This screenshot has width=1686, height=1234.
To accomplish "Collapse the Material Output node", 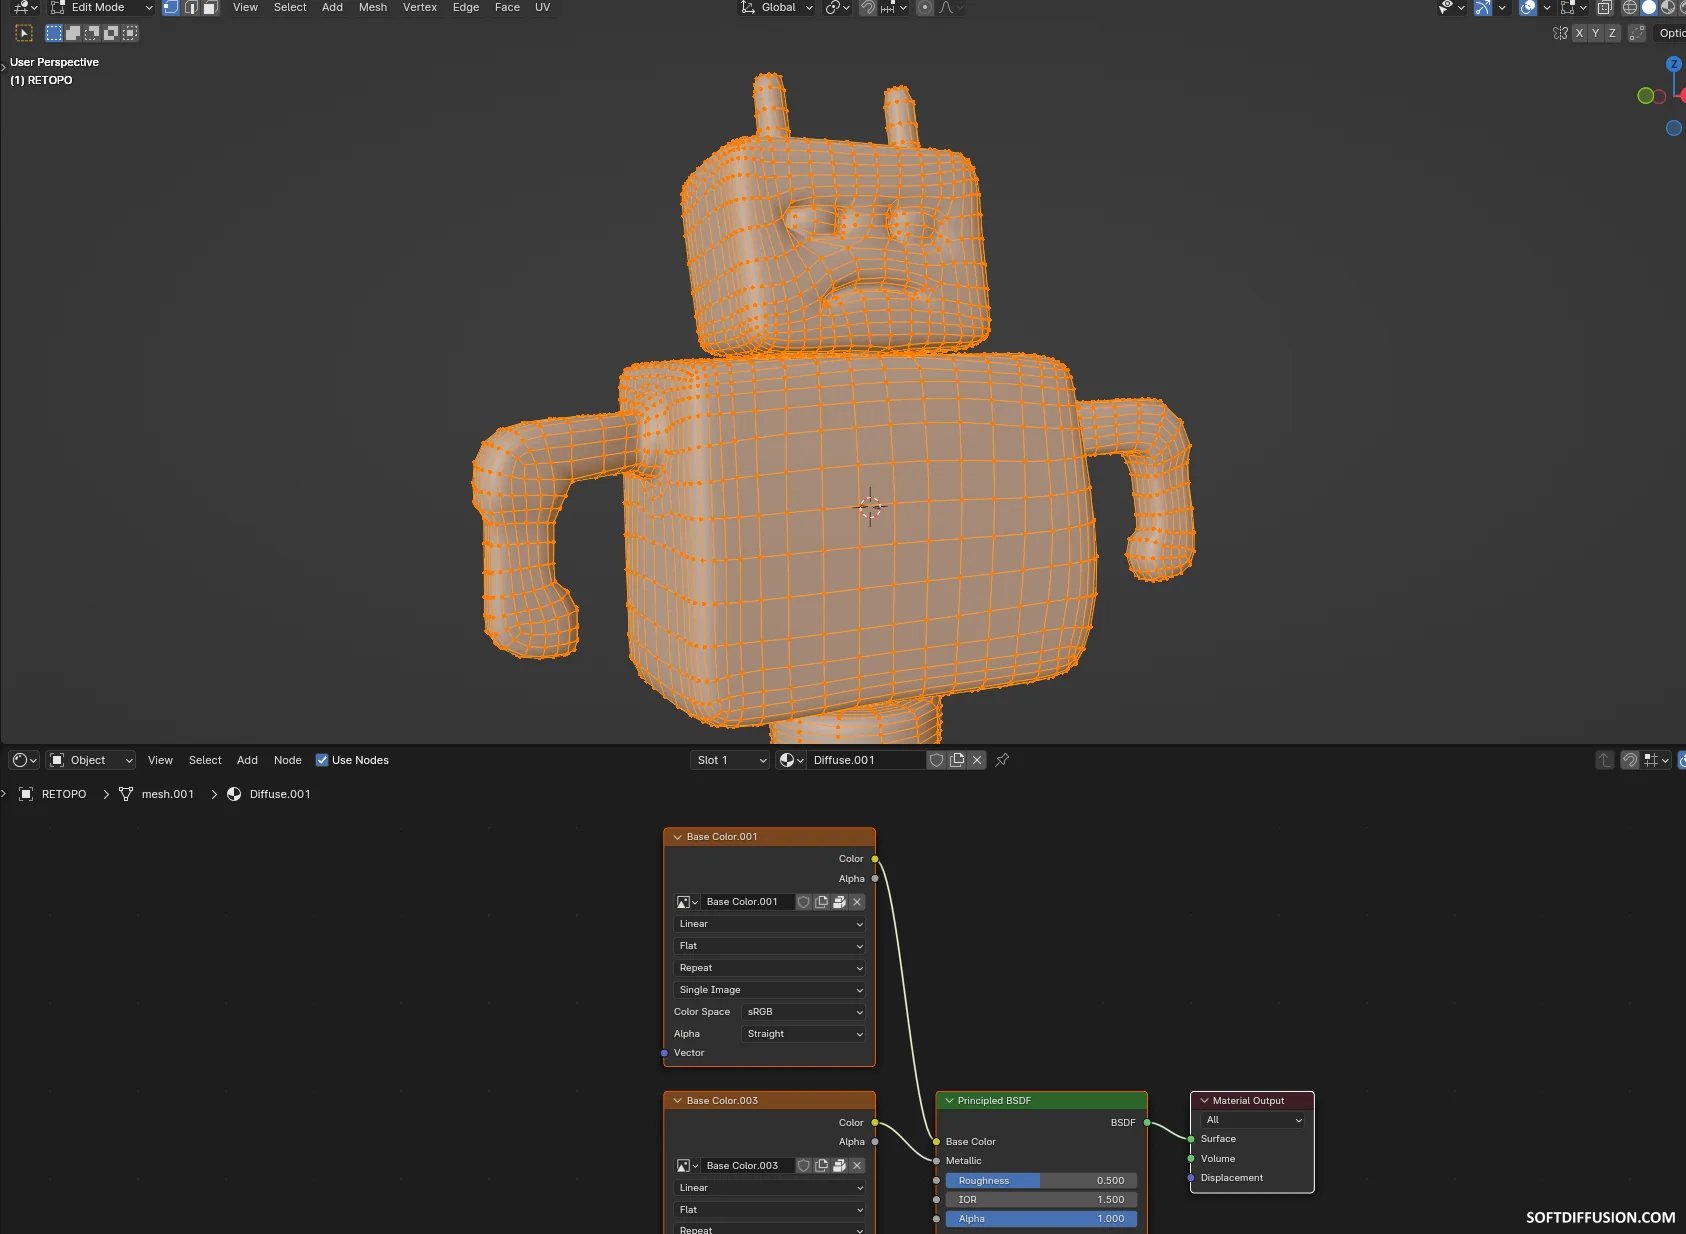I will click(x=1204, y=1101).
